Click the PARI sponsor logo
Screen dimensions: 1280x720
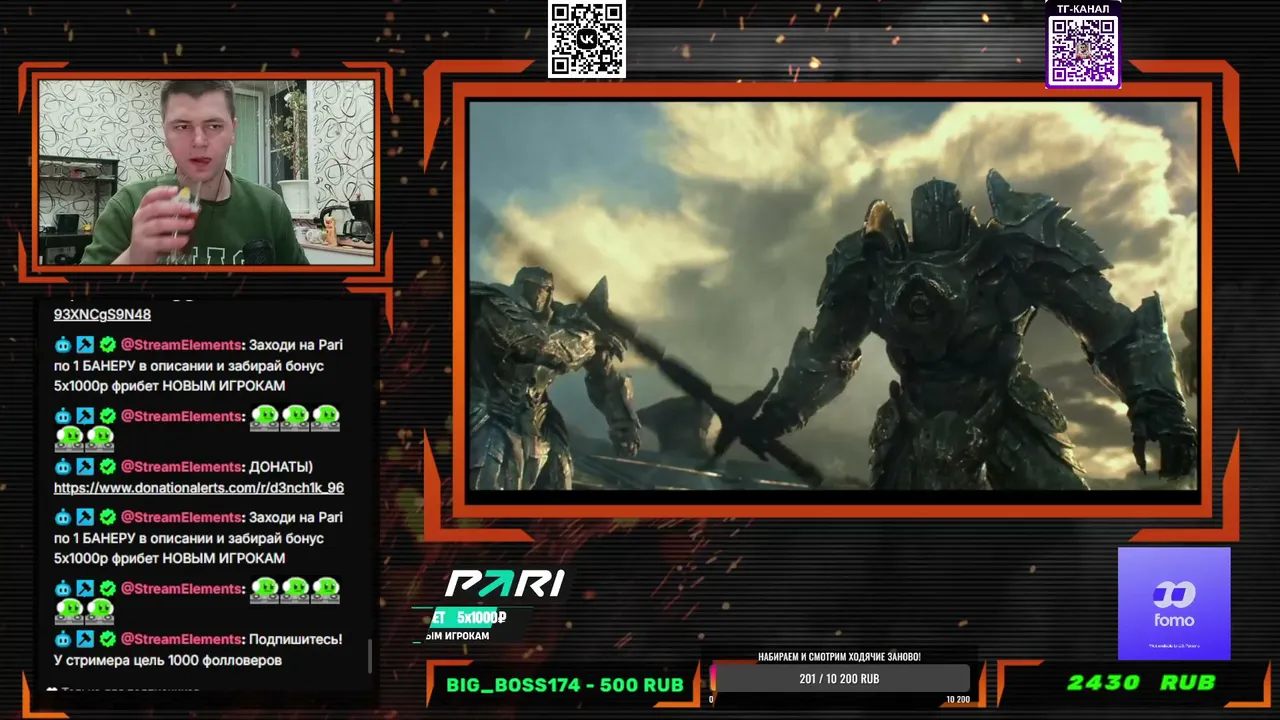505,584
